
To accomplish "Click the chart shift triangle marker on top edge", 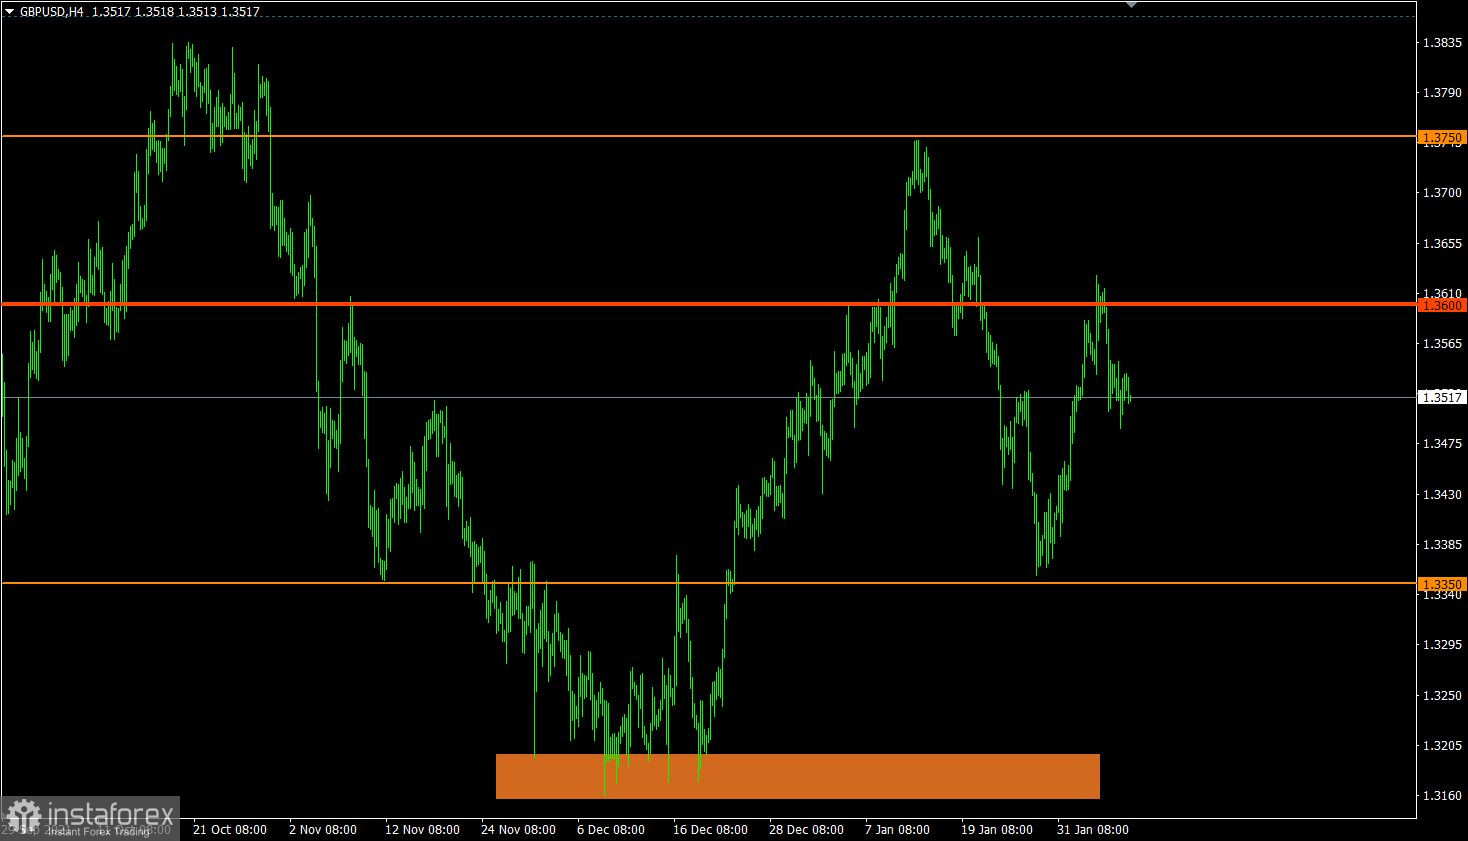I will click(x=1131, y=5).
